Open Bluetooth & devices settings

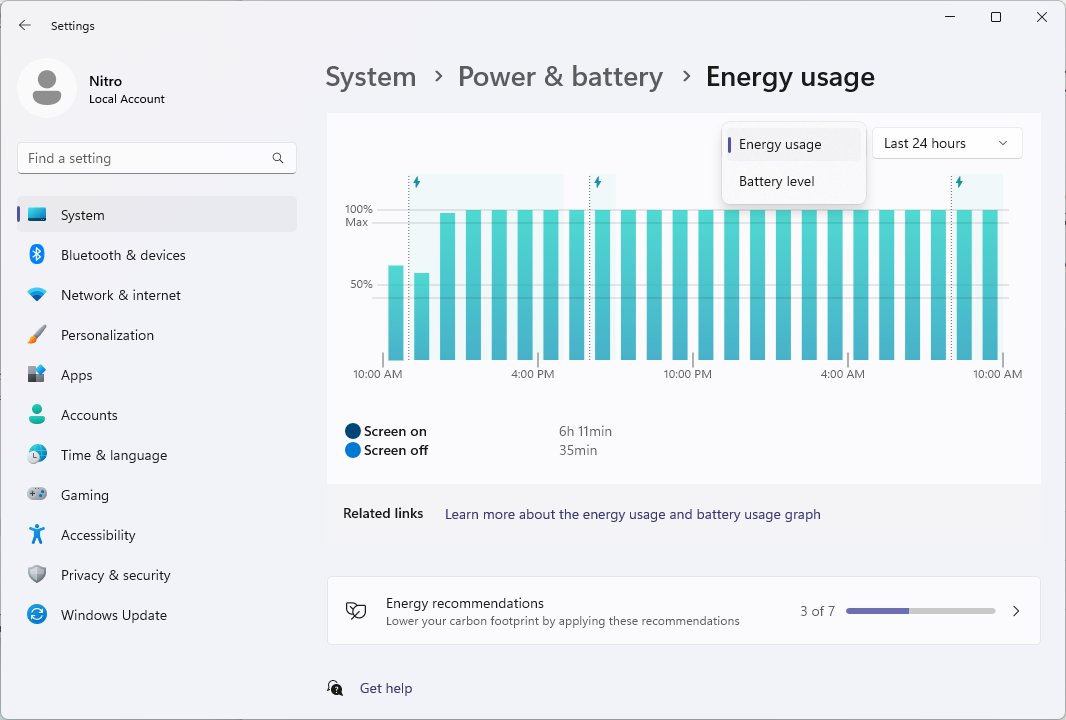coord(157,255)
